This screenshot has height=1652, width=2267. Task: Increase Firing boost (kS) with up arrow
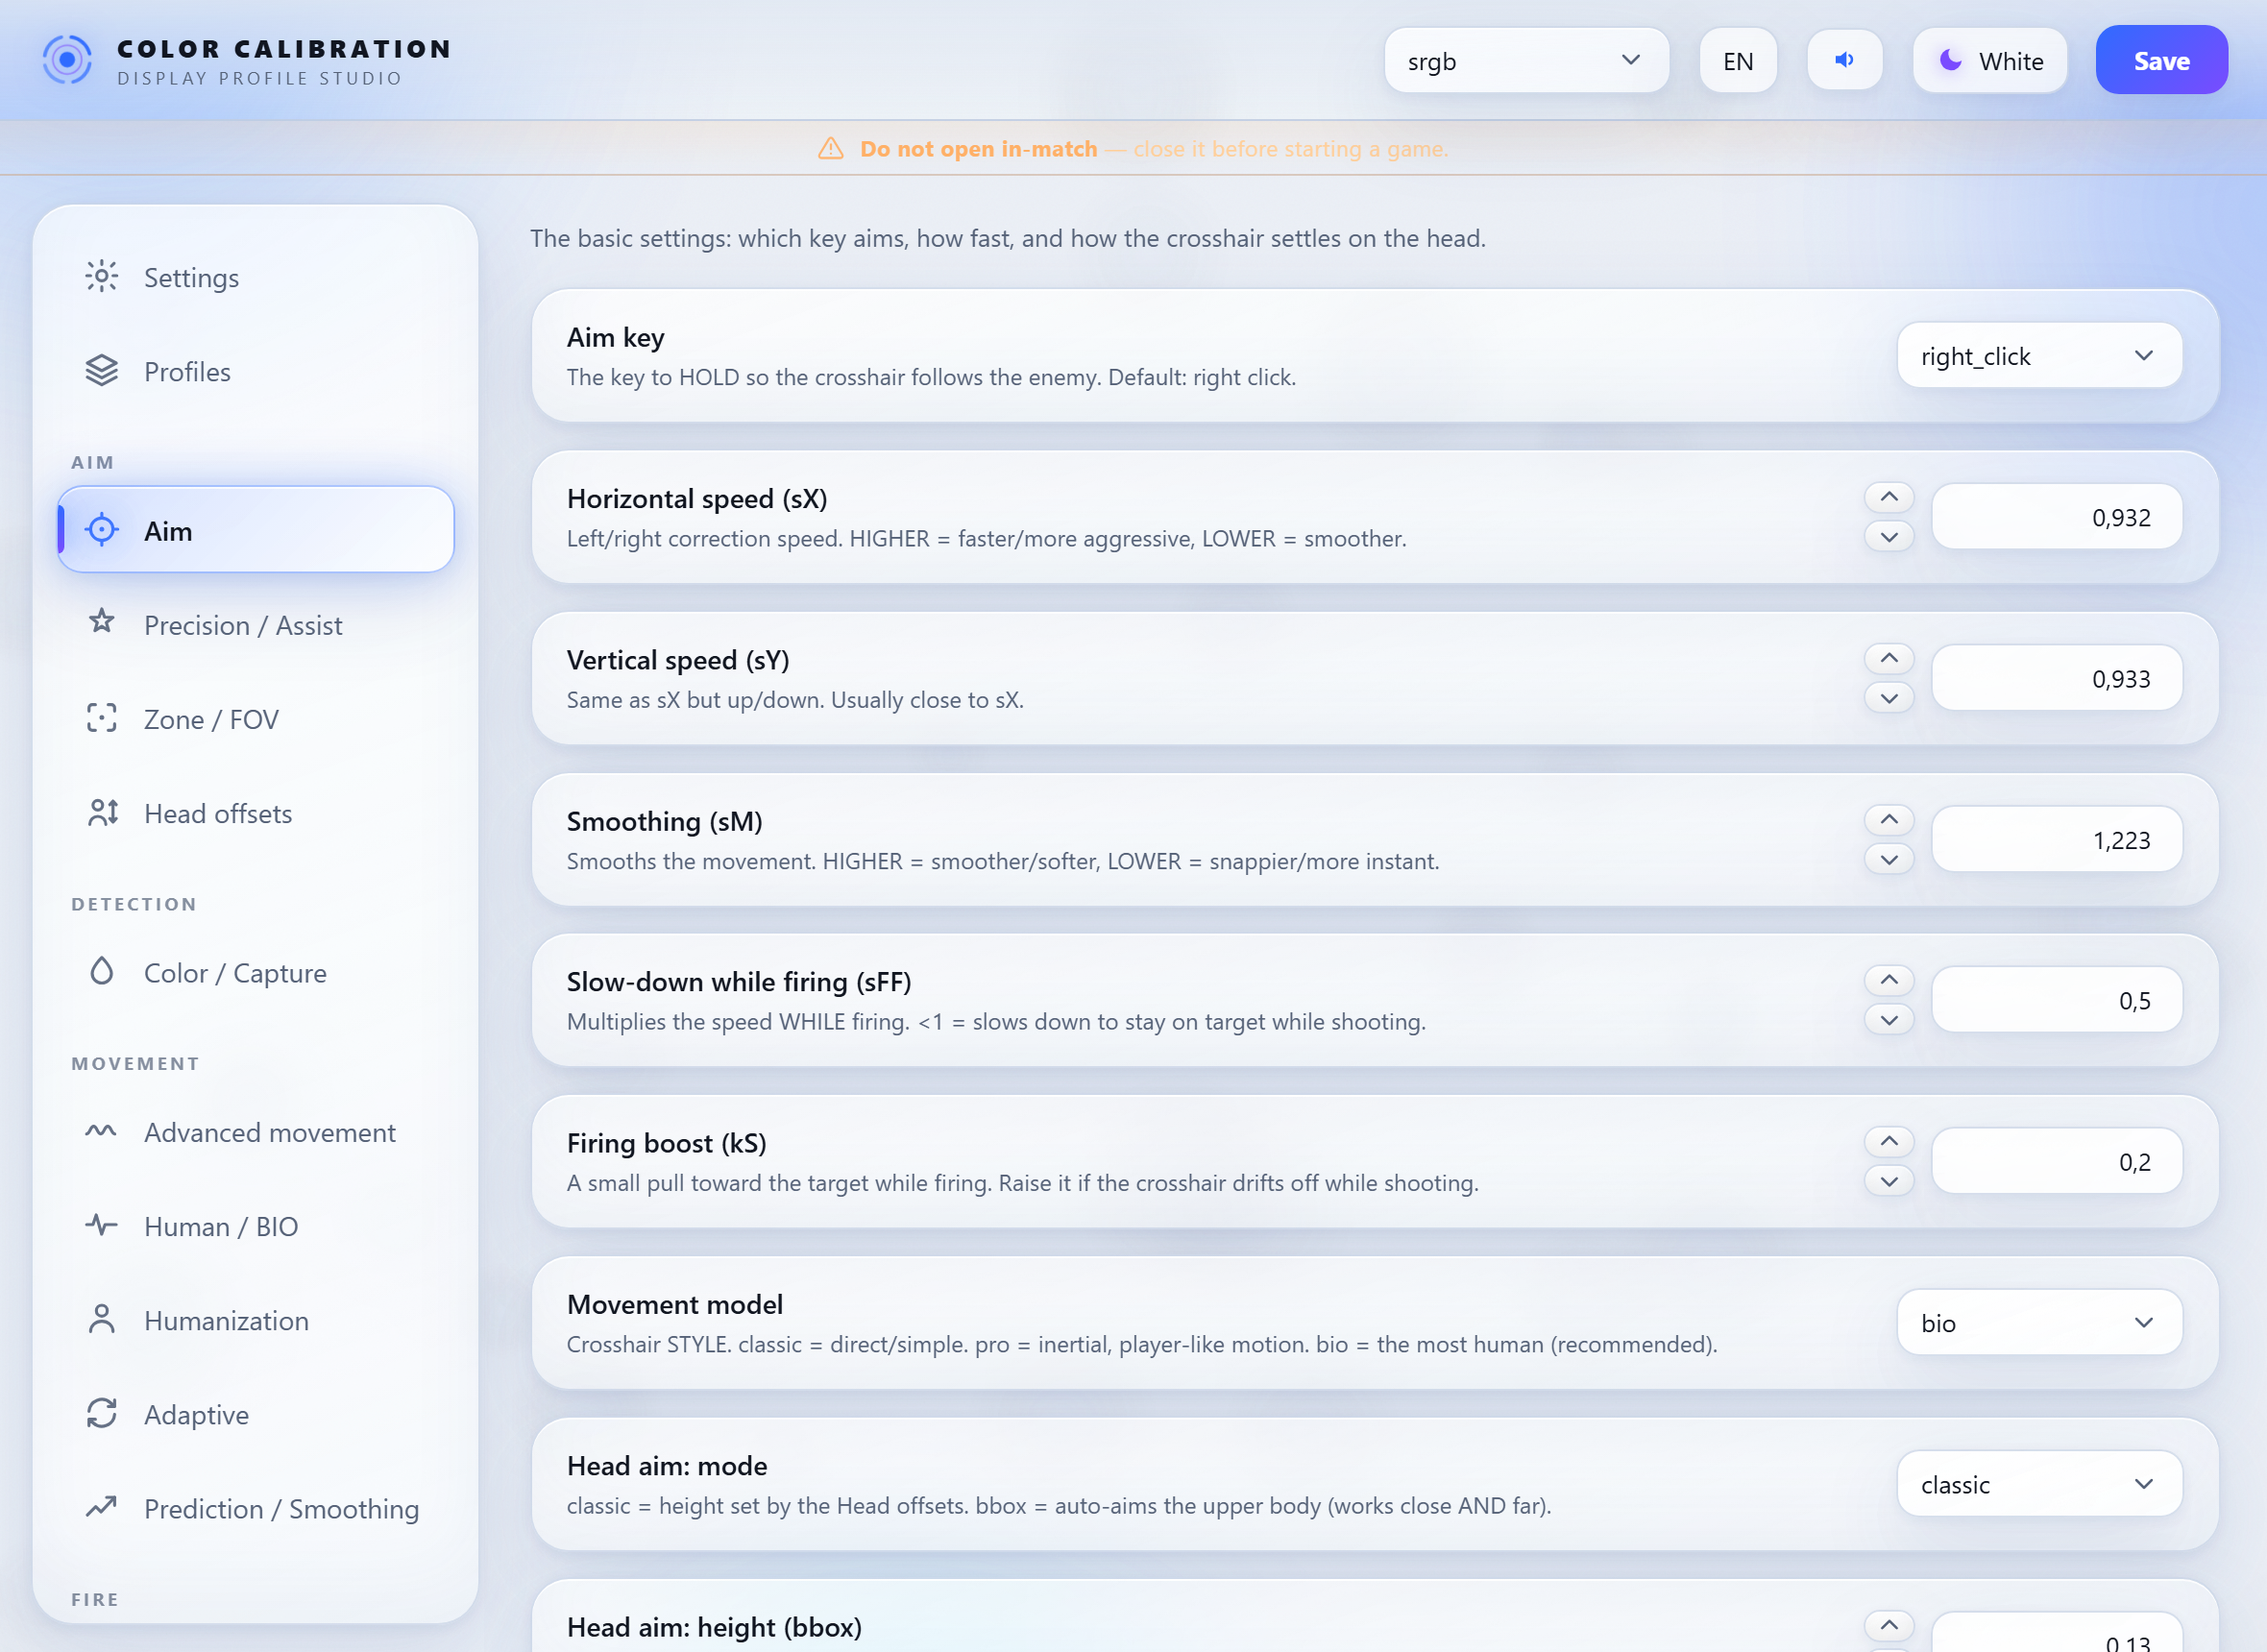tap(1889, 1141)
